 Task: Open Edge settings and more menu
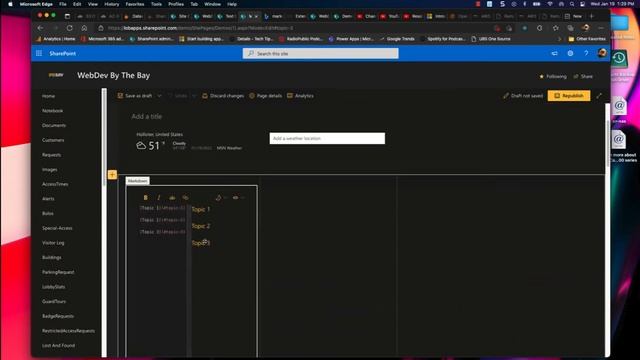pyautogui.click(x=601, y=28)
